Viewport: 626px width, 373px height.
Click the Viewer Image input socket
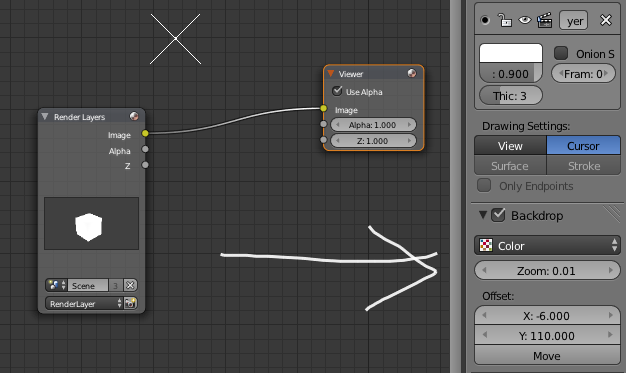323,108
